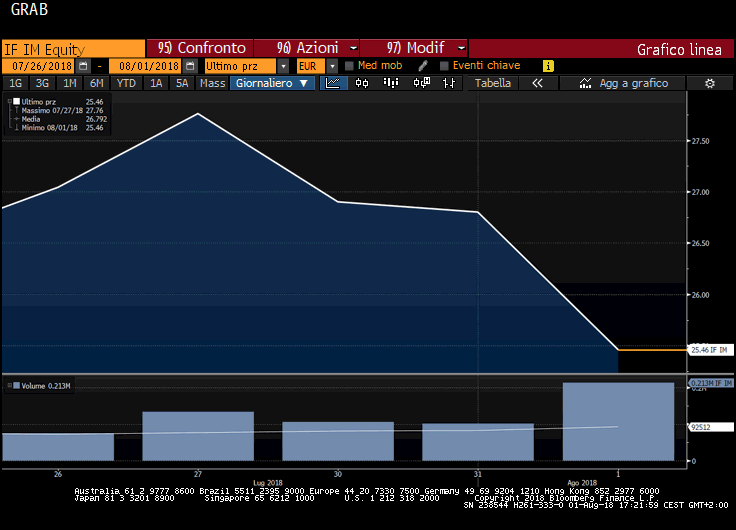Click the Minimo 08/01/18 legend row

[58, 128]
